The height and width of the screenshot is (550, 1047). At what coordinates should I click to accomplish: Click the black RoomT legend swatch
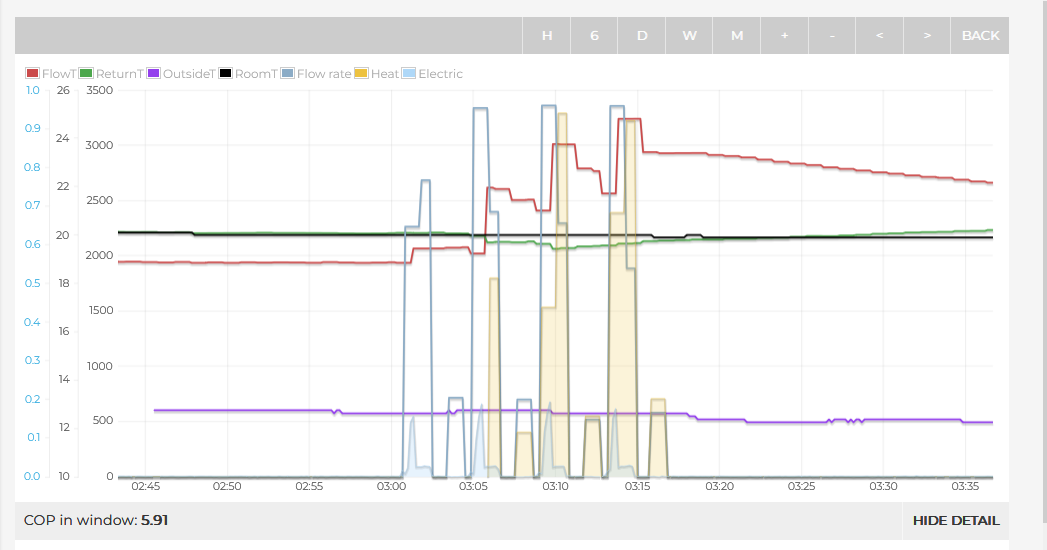click(226, 74)
